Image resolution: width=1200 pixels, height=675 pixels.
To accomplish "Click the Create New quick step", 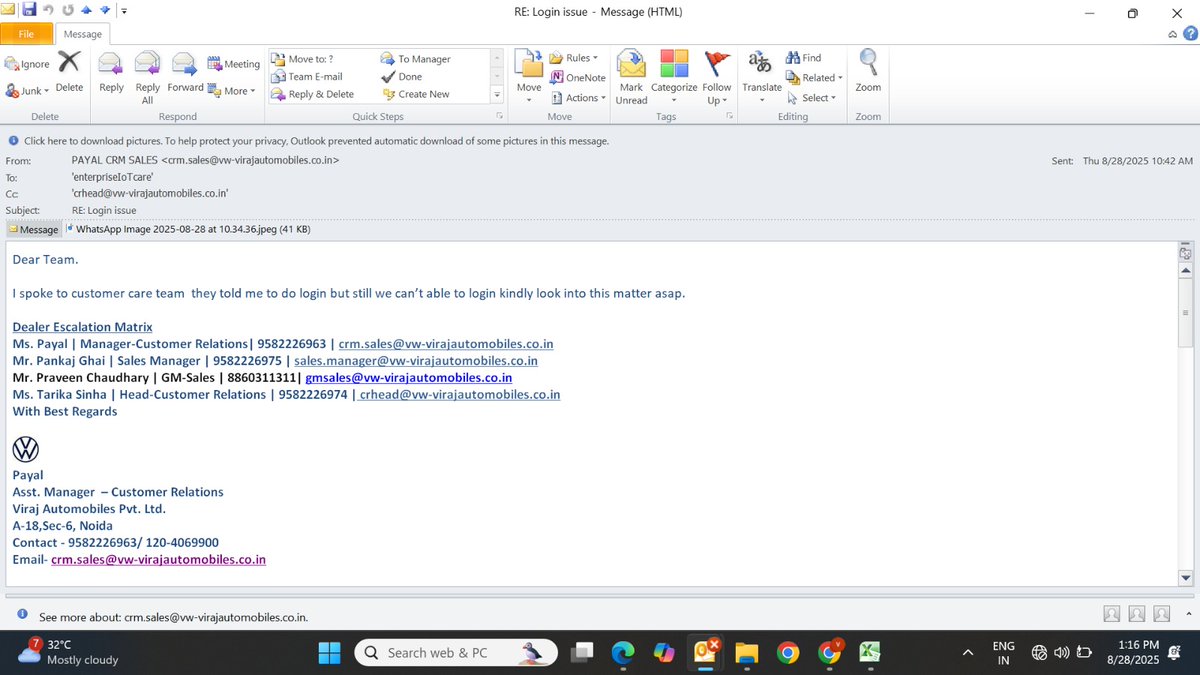I will click(416, 94).
